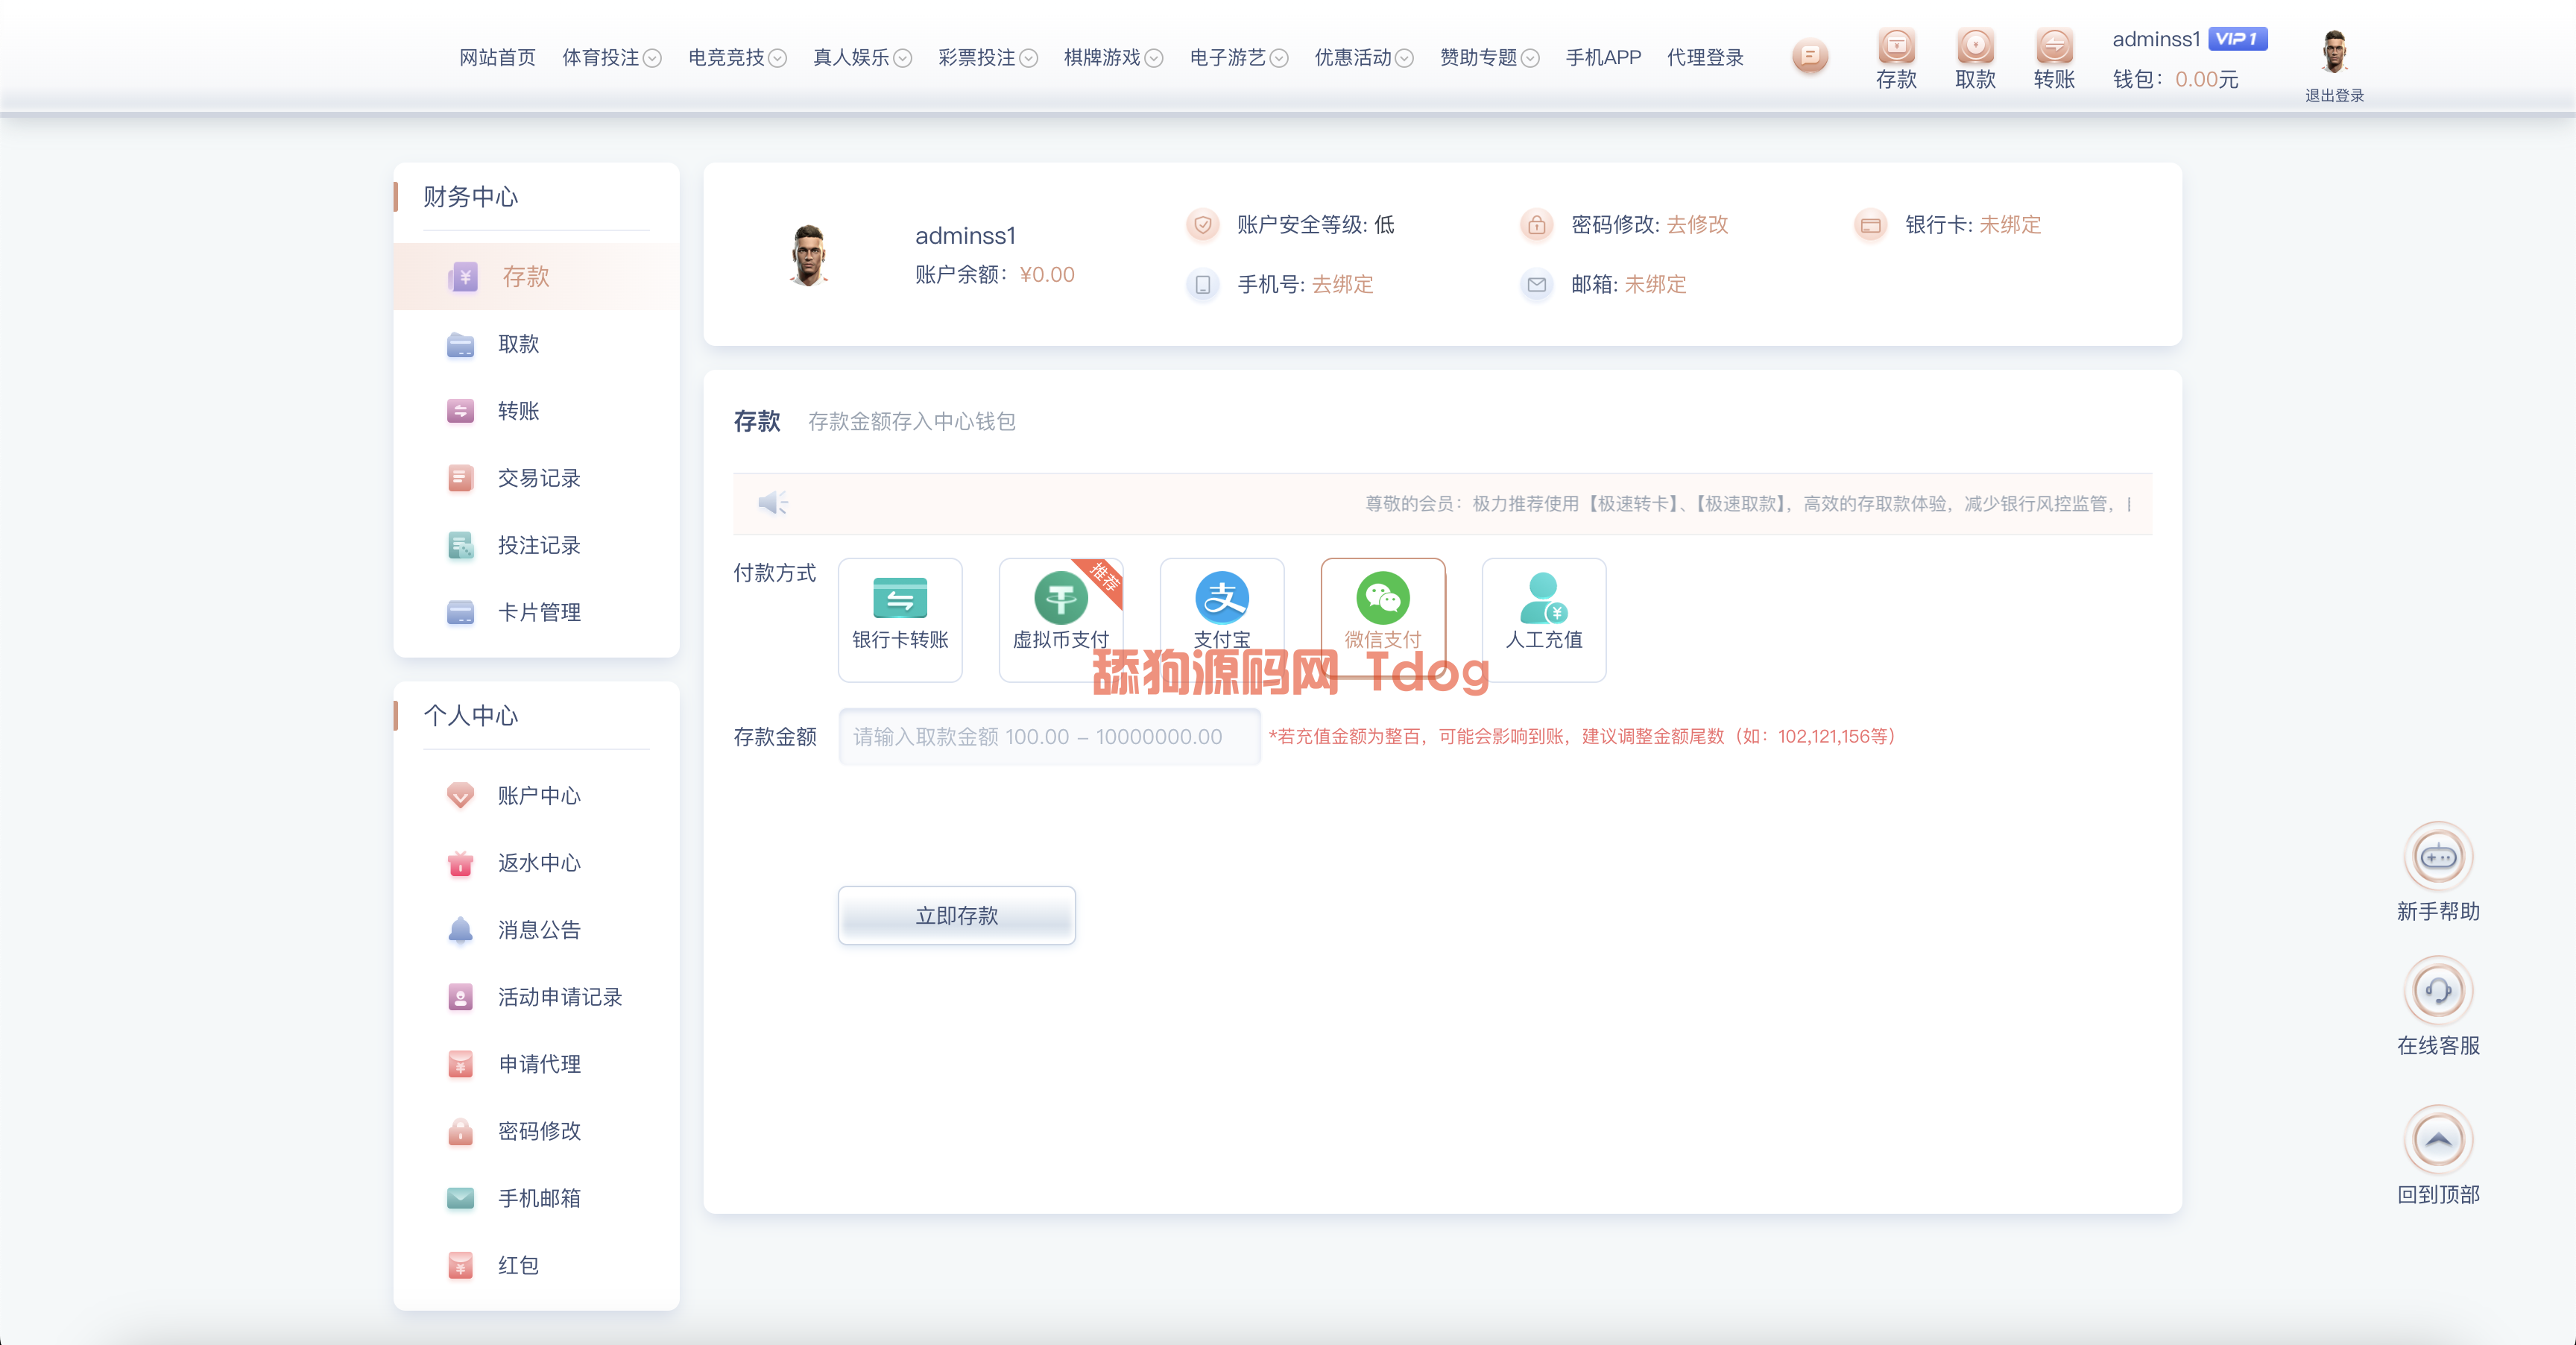Click 回到顶部 back-to-top icon
This screenshot has width=2576, height=1345.
(2438, 1139)
